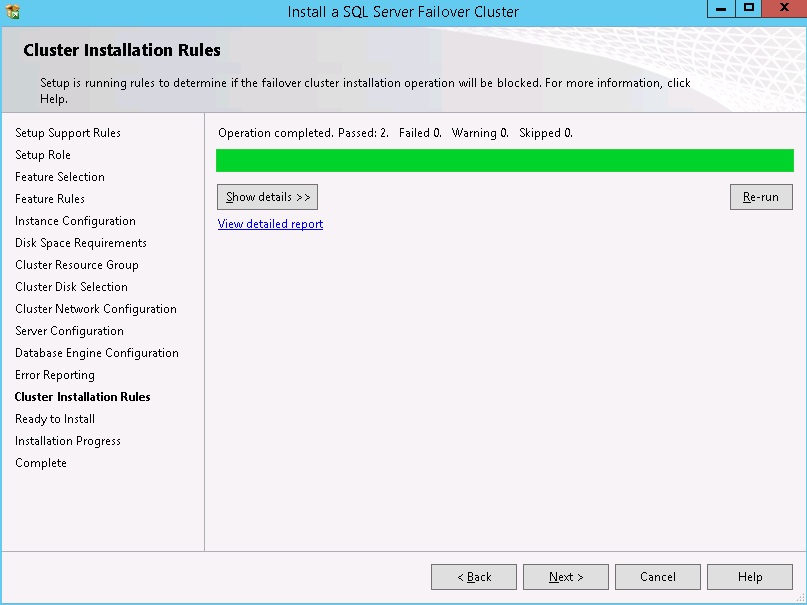The width and height of the screenshot is (807, 605).
Task: Proceed with the Next button
Action: pos(566,577)
